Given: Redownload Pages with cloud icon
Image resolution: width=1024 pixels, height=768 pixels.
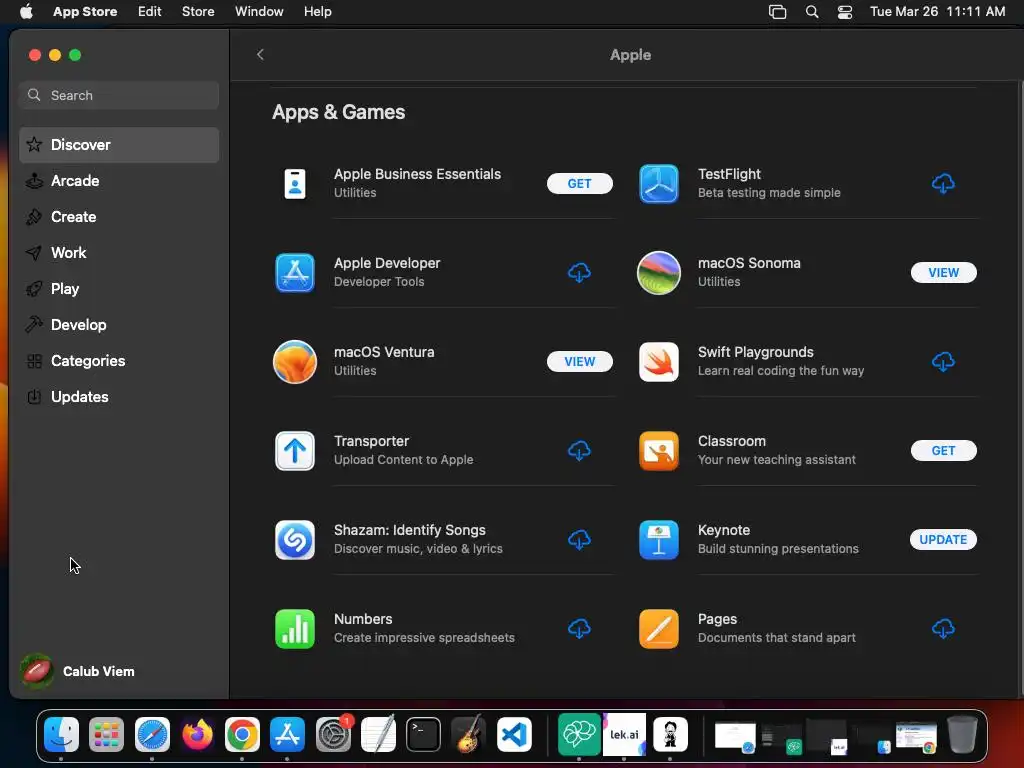Looking at the screenshot, I should click(x=943, y=628).
